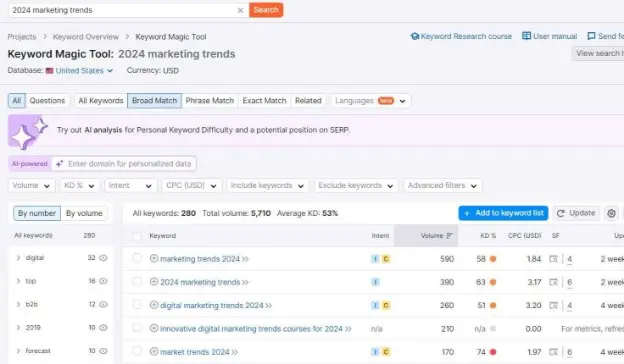
Task: Check the marketing trends 2024 row checkbox
Action: coord(137,258)
